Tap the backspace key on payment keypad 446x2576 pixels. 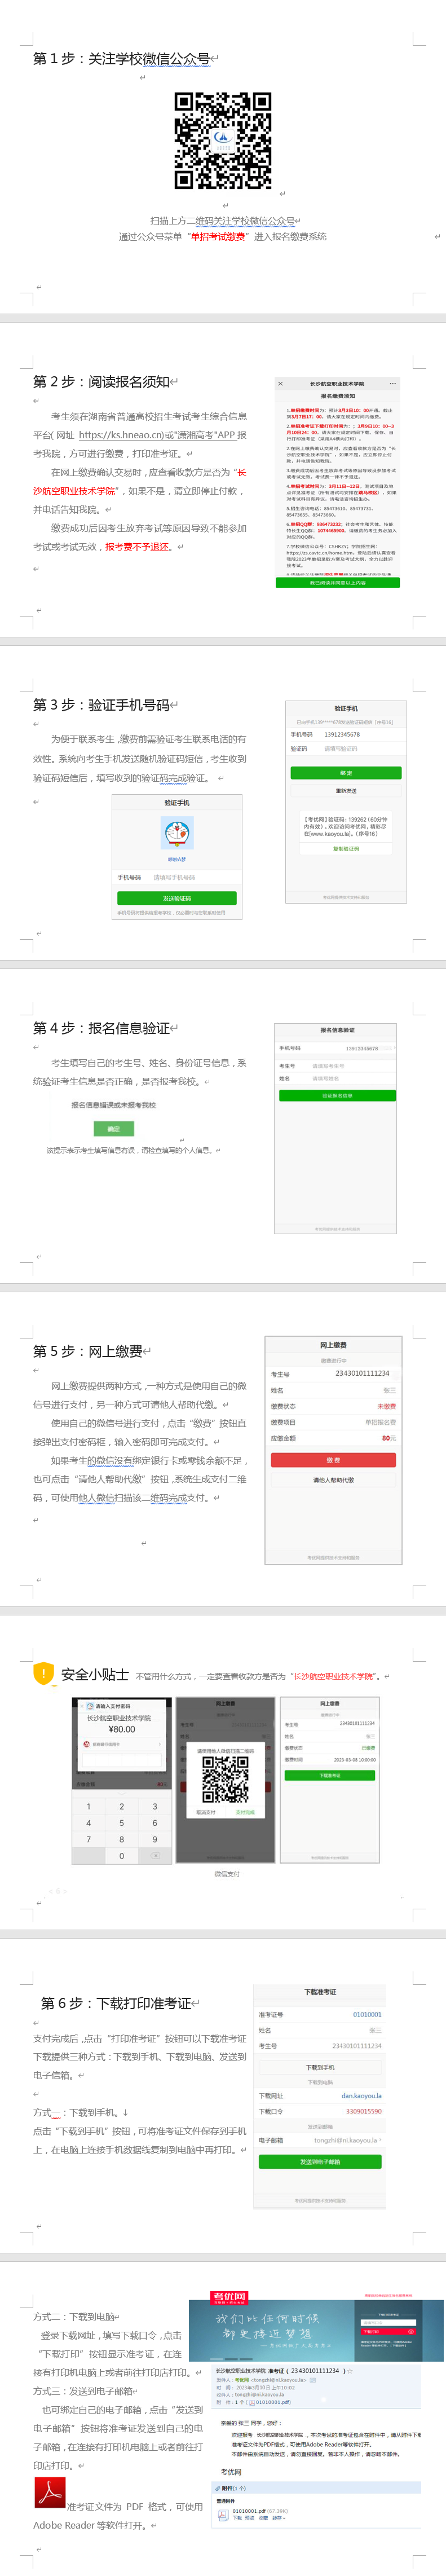[155, 1856]
